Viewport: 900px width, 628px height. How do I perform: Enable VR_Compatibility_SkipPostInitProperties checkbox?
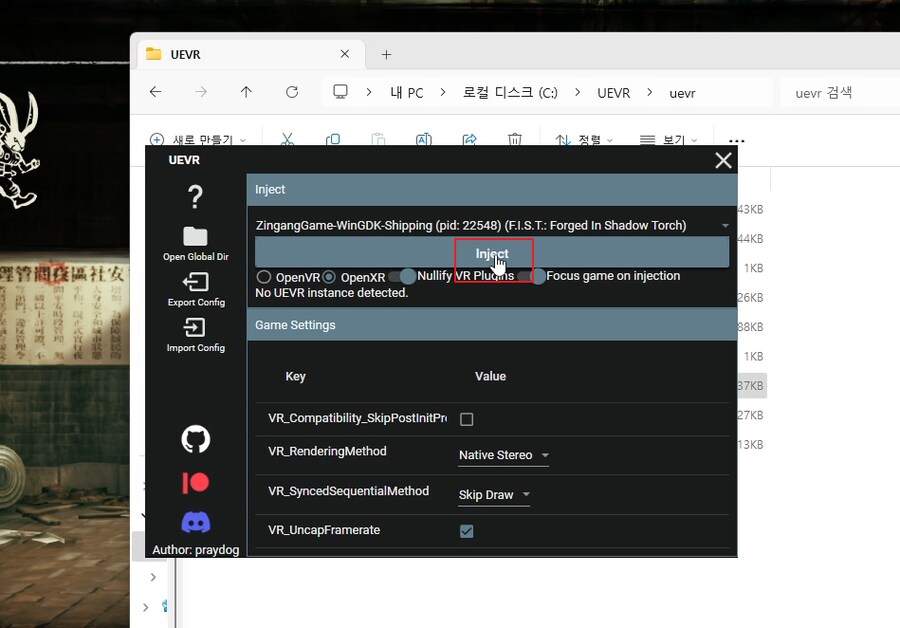pos(466,419)
